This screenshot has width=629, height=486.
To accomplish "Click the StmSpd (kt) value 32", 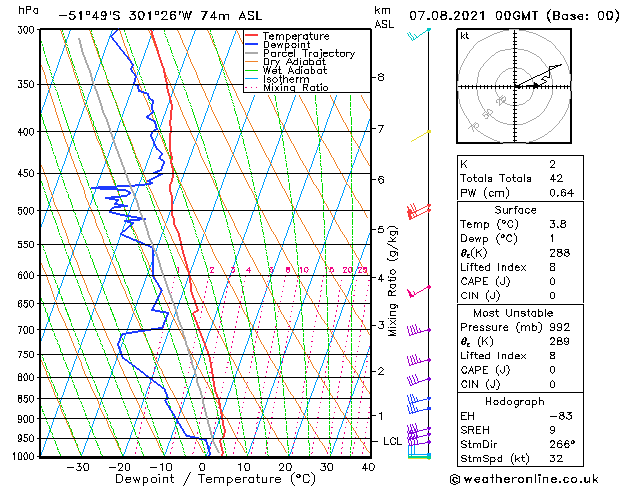I will [556, 459].
